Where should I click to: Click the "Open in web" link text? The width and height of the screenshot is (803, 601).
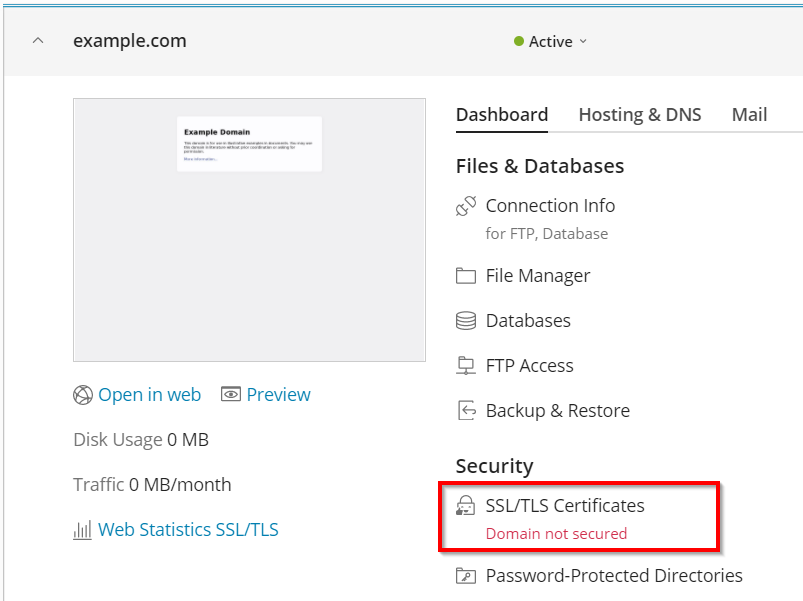coord(149,395)
